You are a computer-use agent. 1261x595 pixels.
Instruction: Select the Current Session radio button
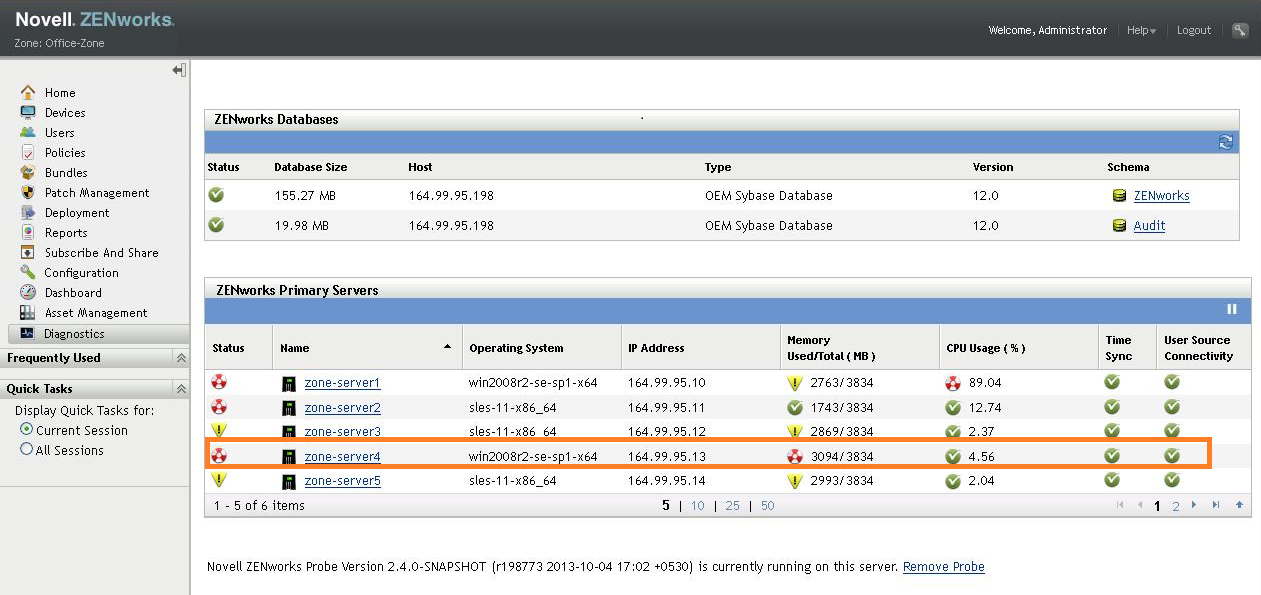click(x=27, y=429)
